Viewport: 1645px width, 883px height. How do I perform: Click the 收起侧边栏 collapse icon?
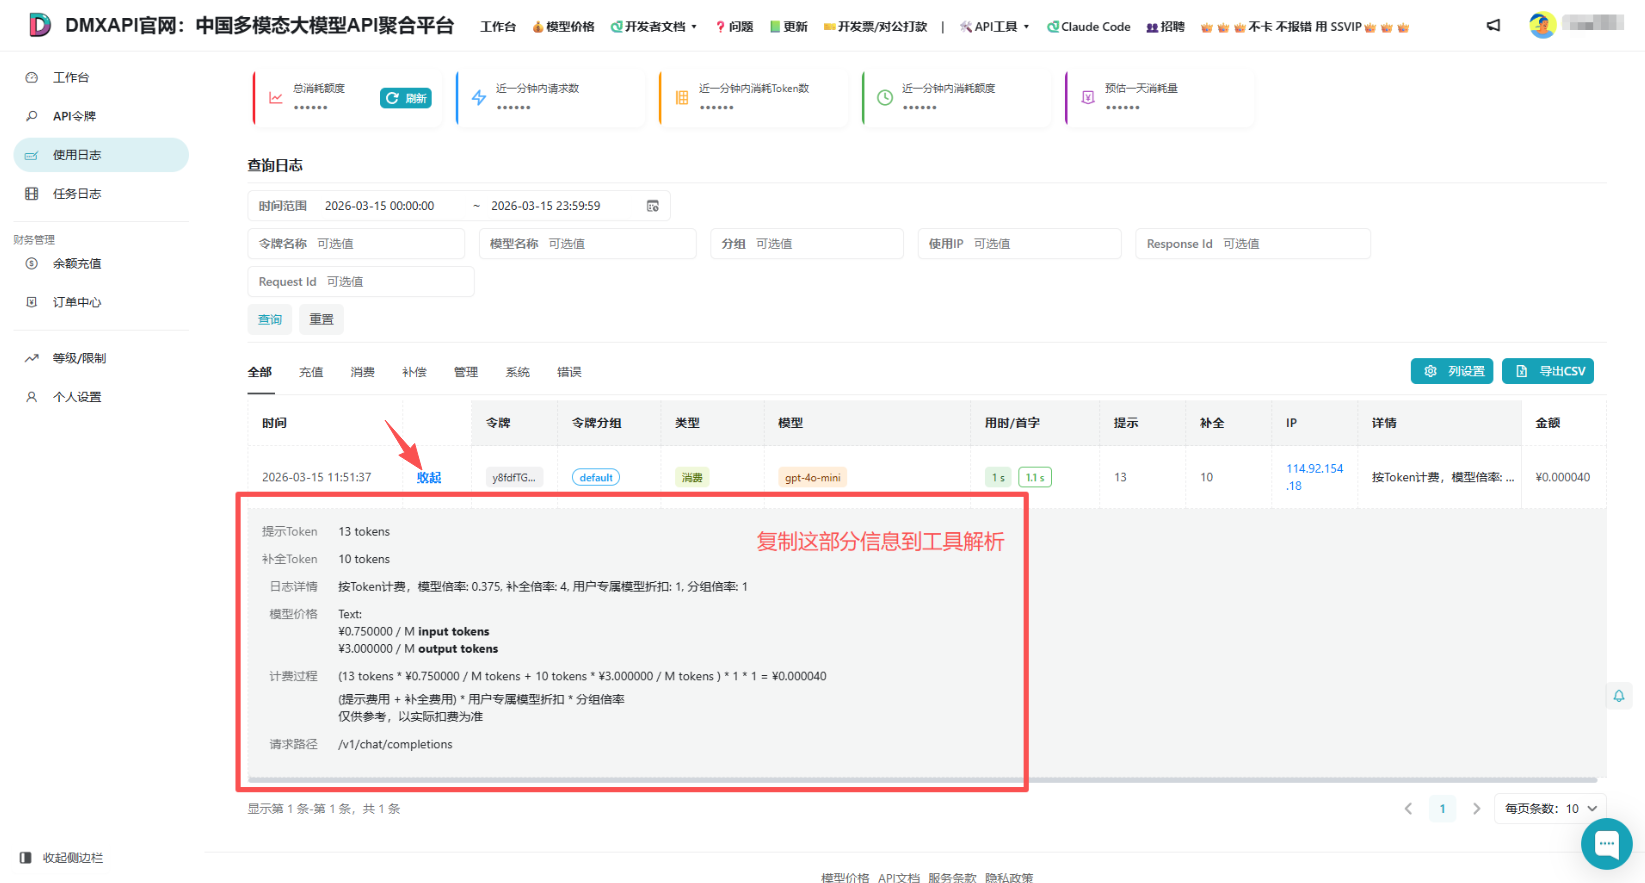26,858
